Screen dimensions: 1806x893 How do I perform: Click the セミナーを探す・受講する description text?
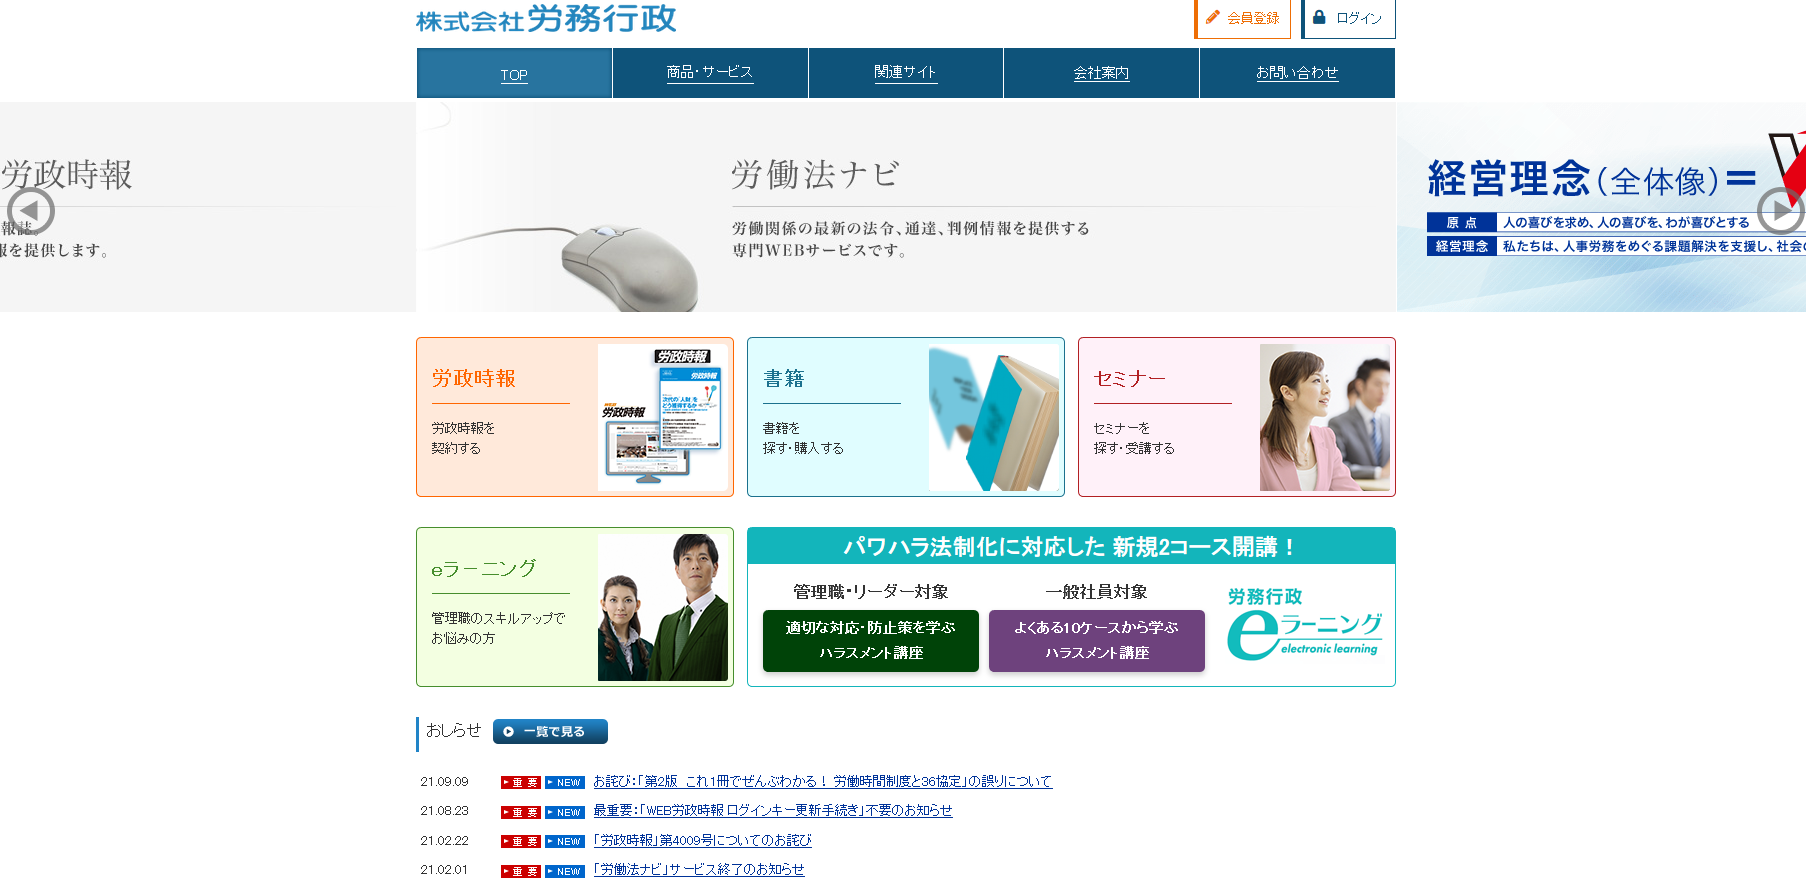[x=1134, y=438]
